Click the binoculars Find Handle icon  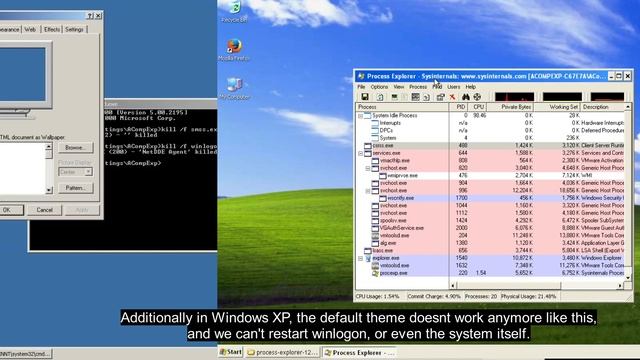466,97
